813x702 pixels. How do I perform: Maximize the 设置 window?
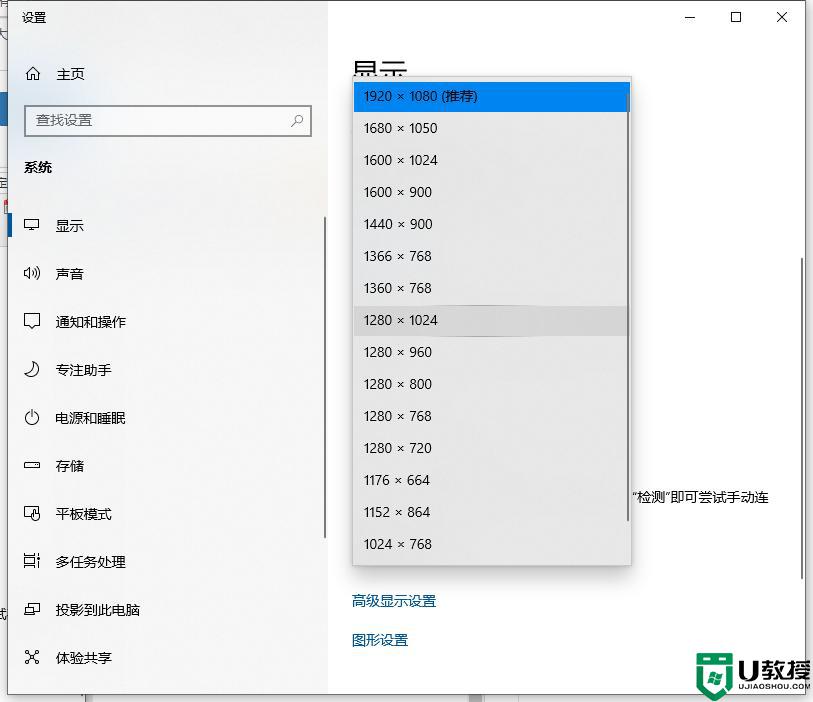(736, 17)
